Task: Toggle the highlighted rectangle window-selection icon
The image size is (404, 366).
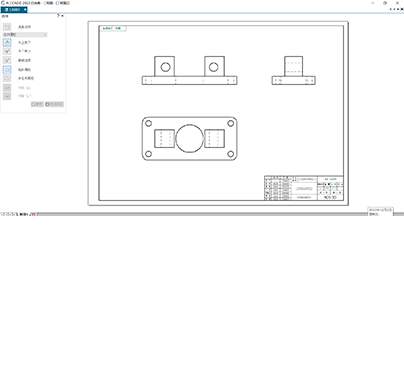Action: (x=7, y=69)
